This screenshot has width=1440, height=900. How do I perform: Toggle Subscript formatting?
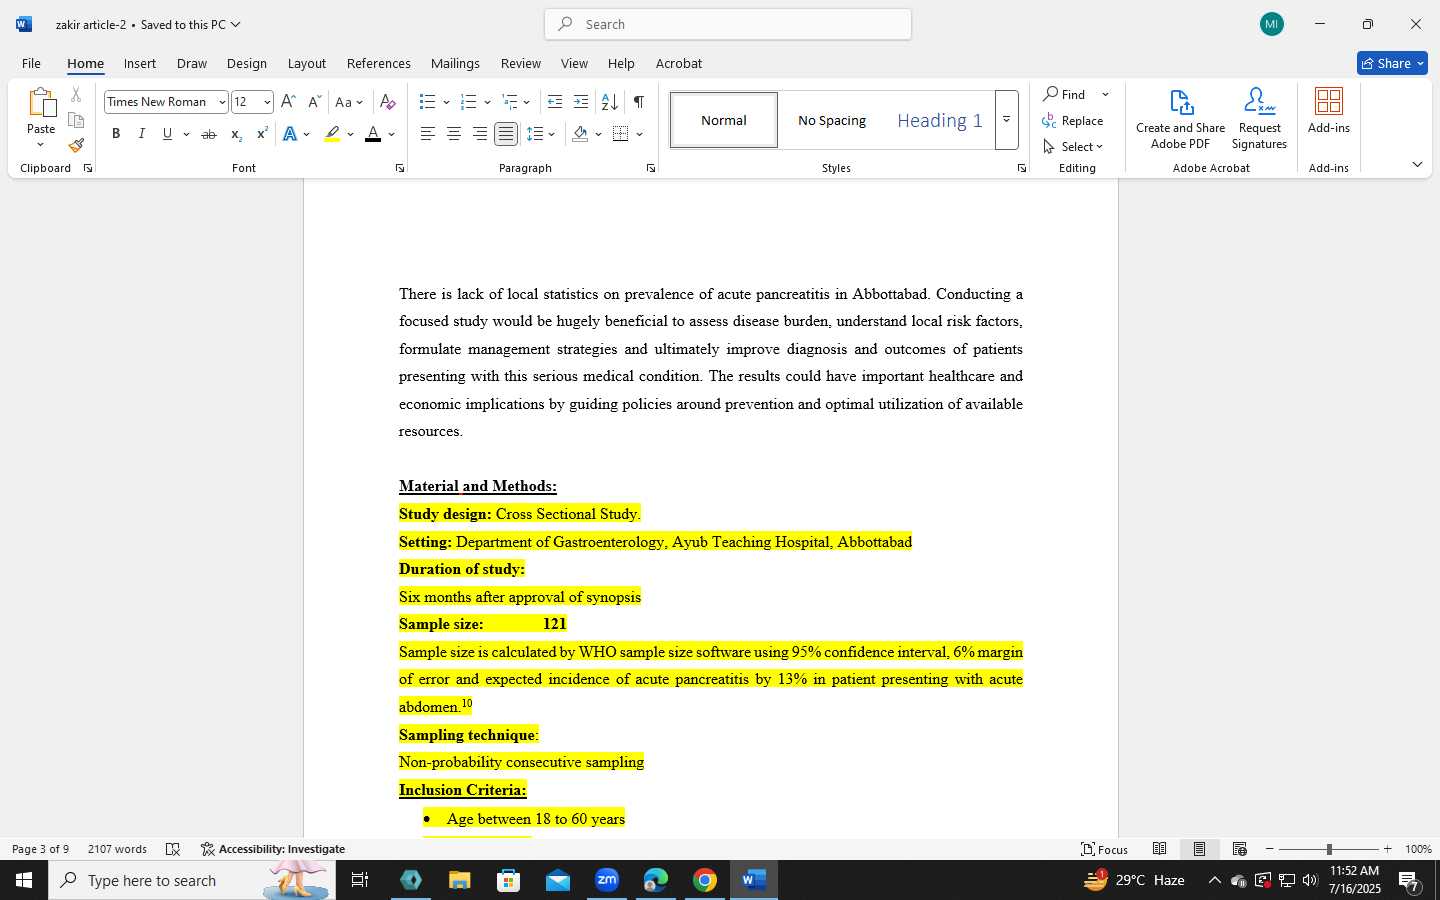(236, 134)
